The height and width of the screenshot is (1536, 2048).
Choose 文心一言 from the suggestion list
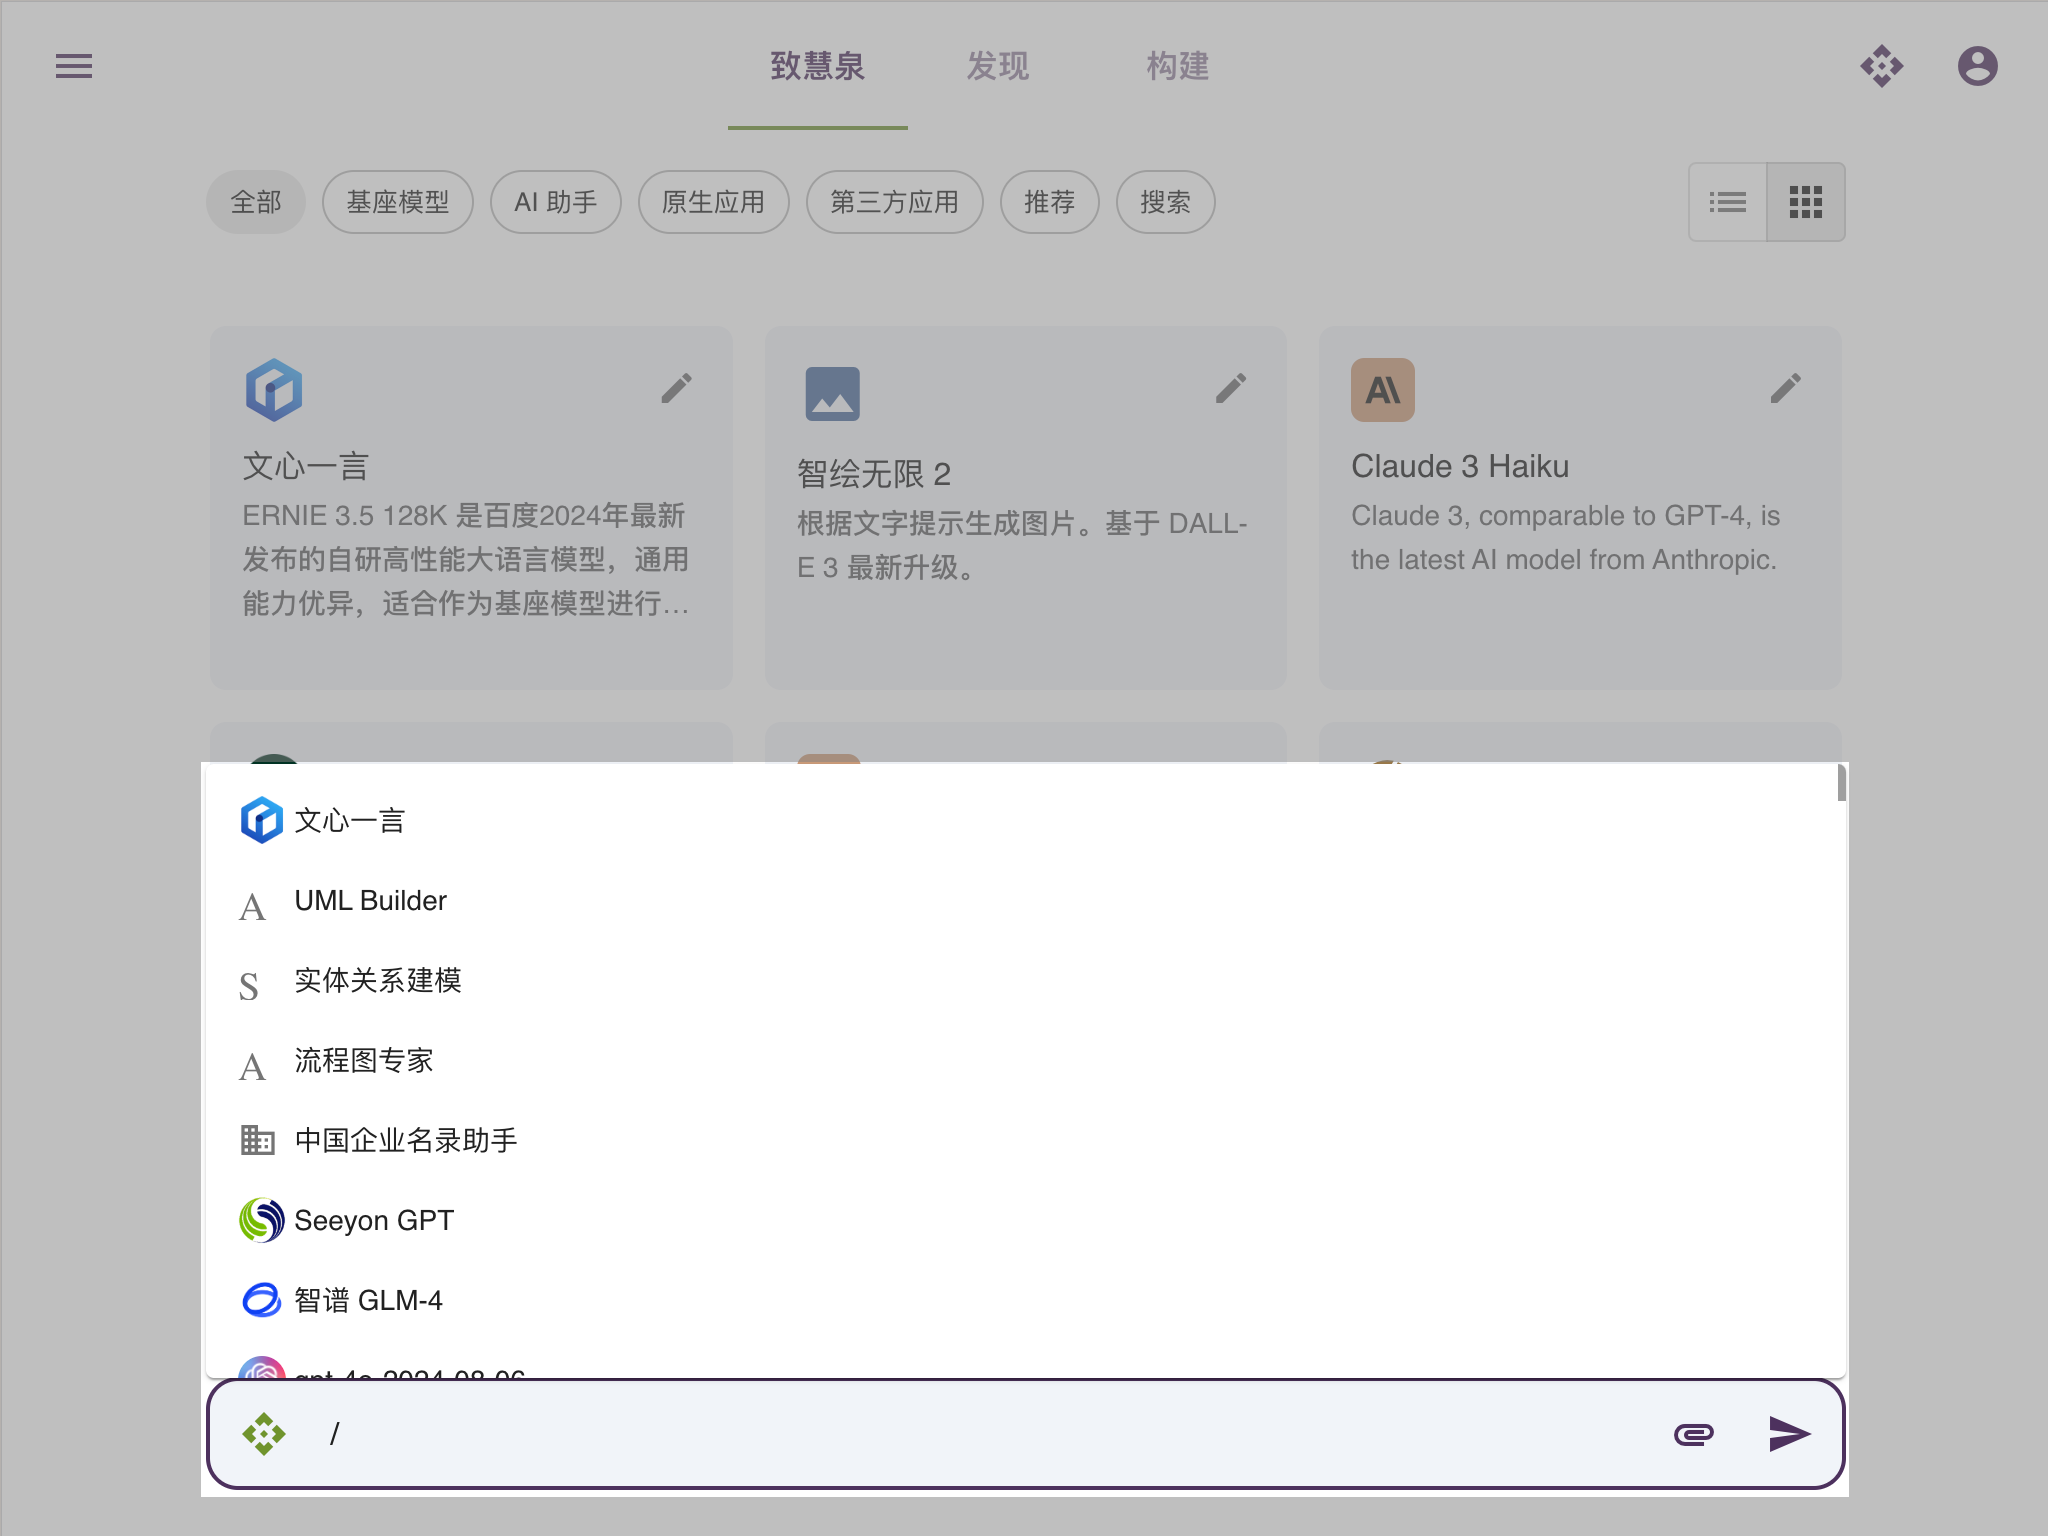(1021, 820)
